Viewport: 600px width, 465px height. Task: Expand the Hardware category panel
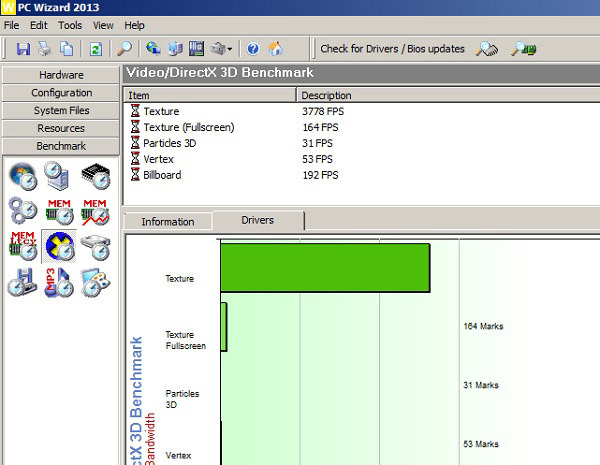click(x=61, y=75)
